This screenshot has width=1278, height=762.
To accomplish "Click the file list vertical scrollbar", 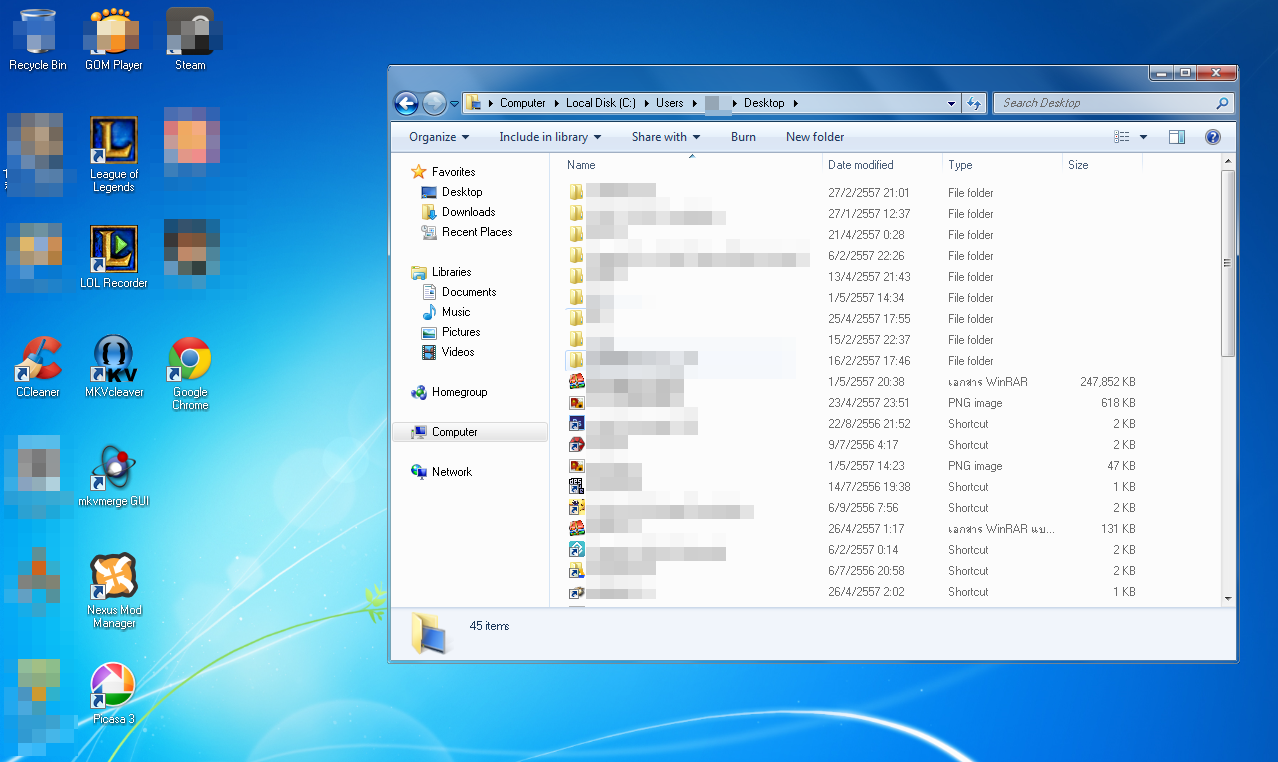I will (1228, 400).
